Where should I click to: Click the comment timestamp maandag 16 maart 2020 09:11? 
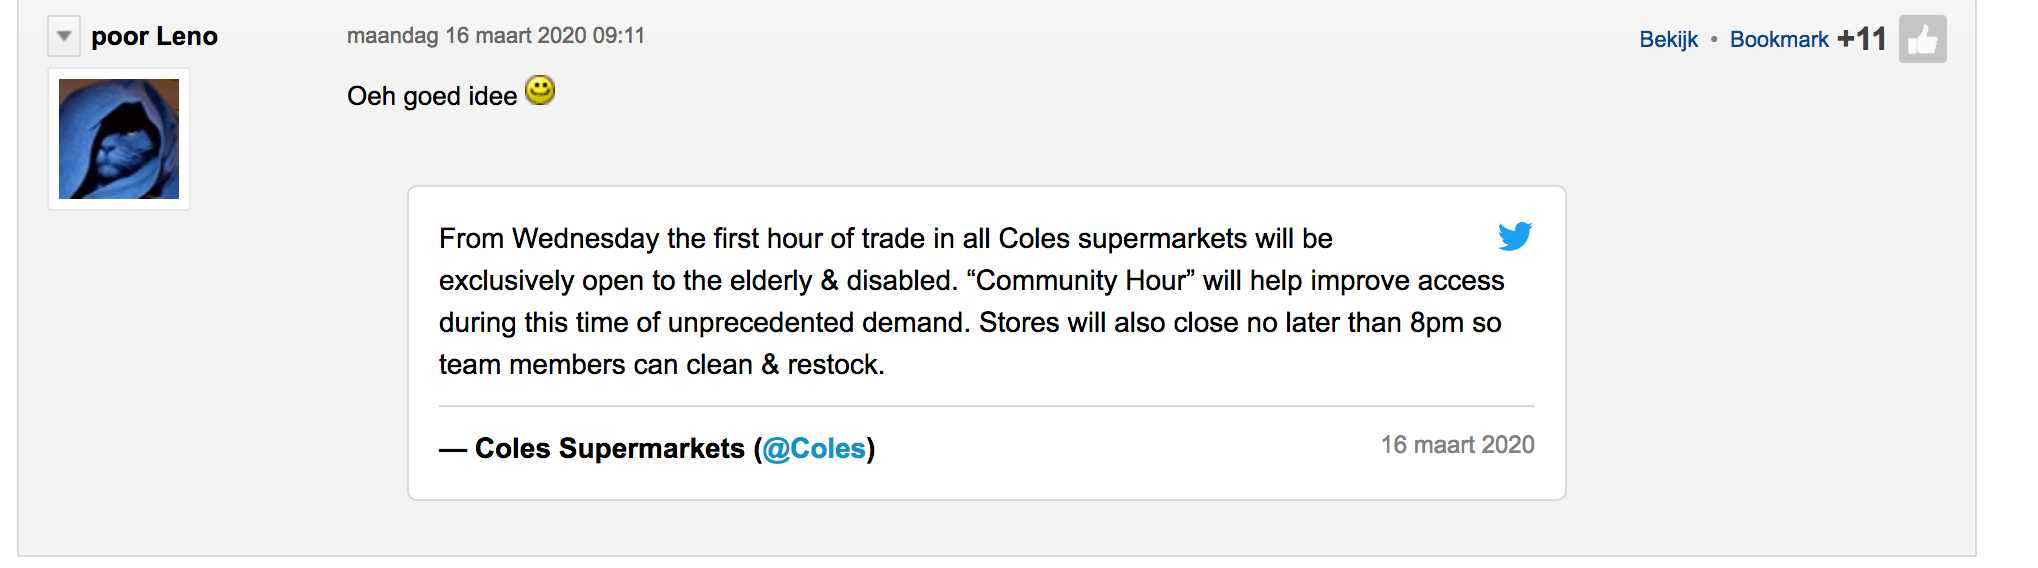coord(495,36)
